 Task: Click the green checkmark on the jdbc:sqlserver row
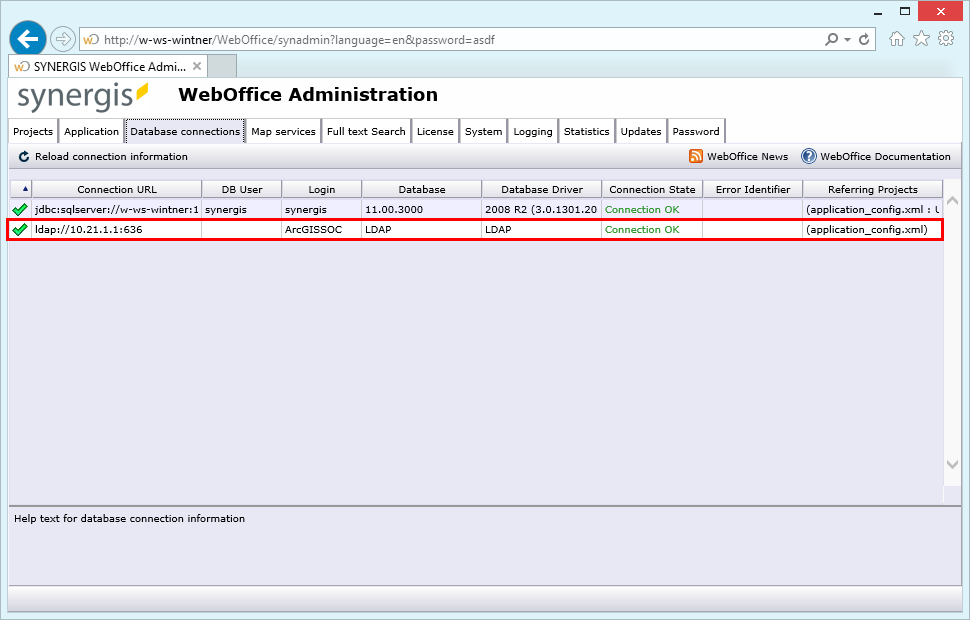click(x=20, y=210)
